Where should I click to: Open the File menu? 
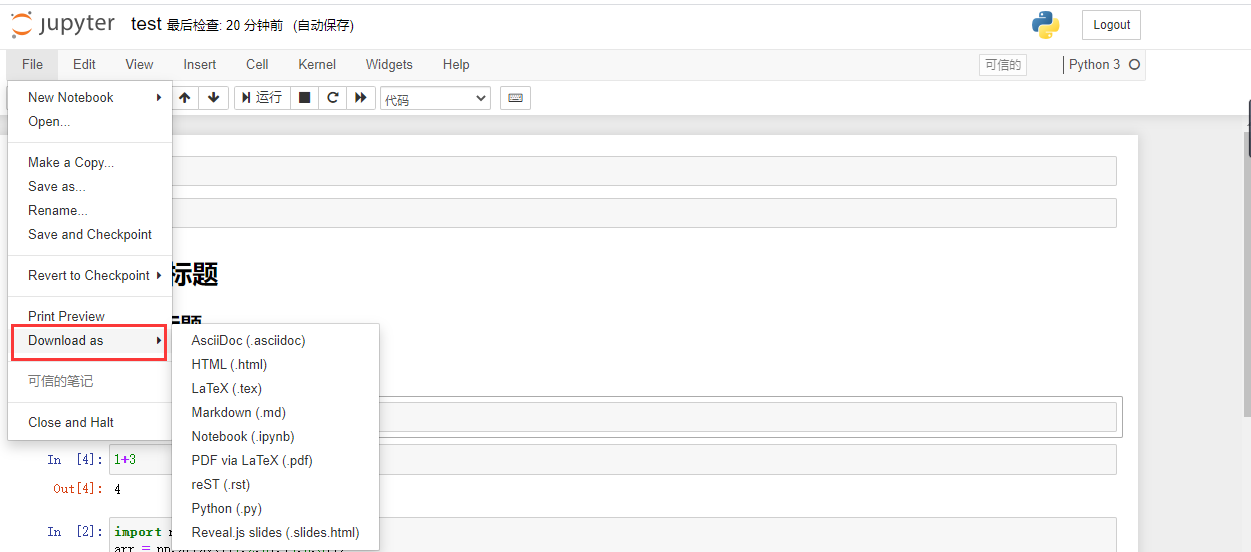[32, 64]
